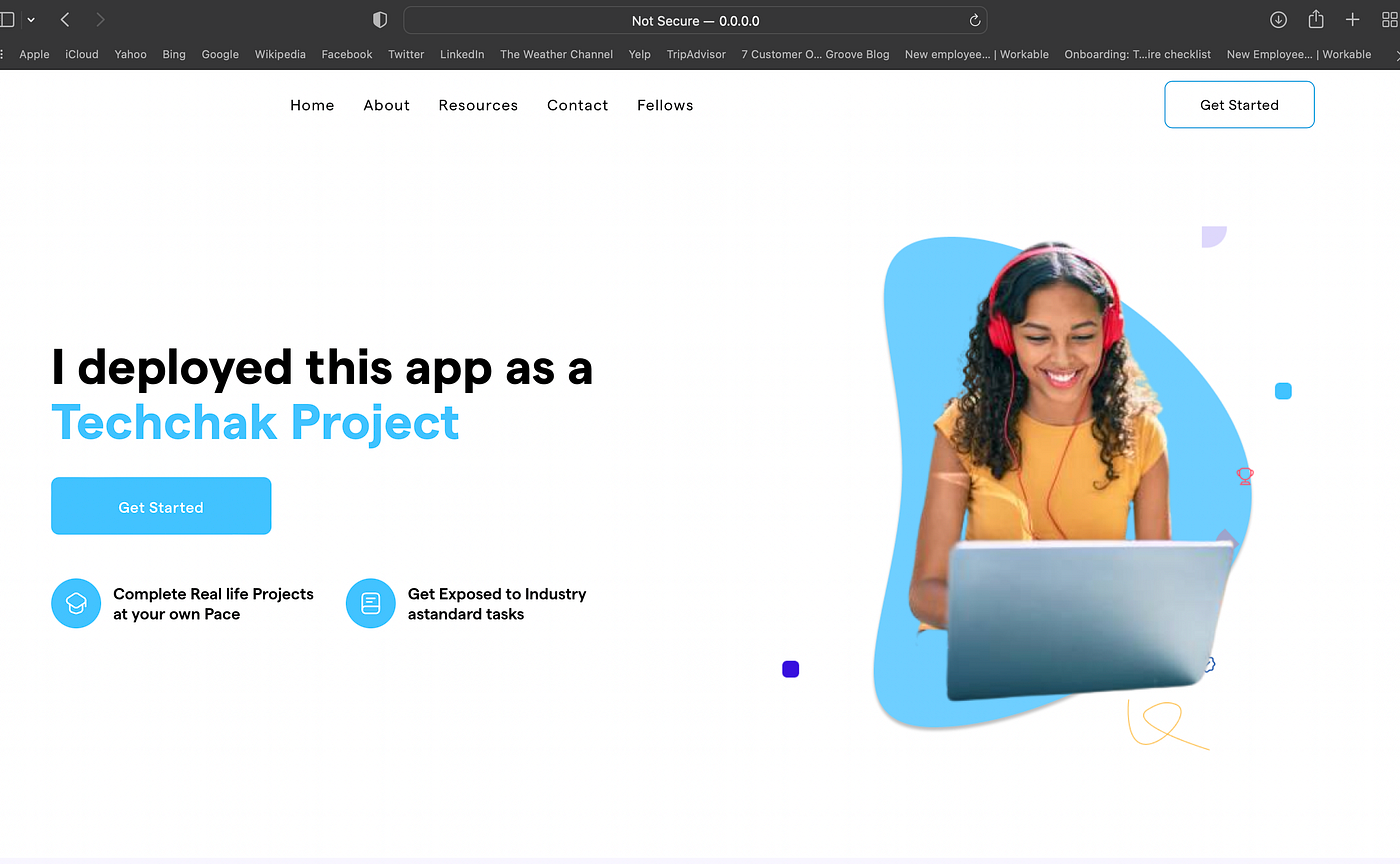Click the small red trophy icon
Viewport: 1400px width, 864px height.
[x=1245, y=476]
